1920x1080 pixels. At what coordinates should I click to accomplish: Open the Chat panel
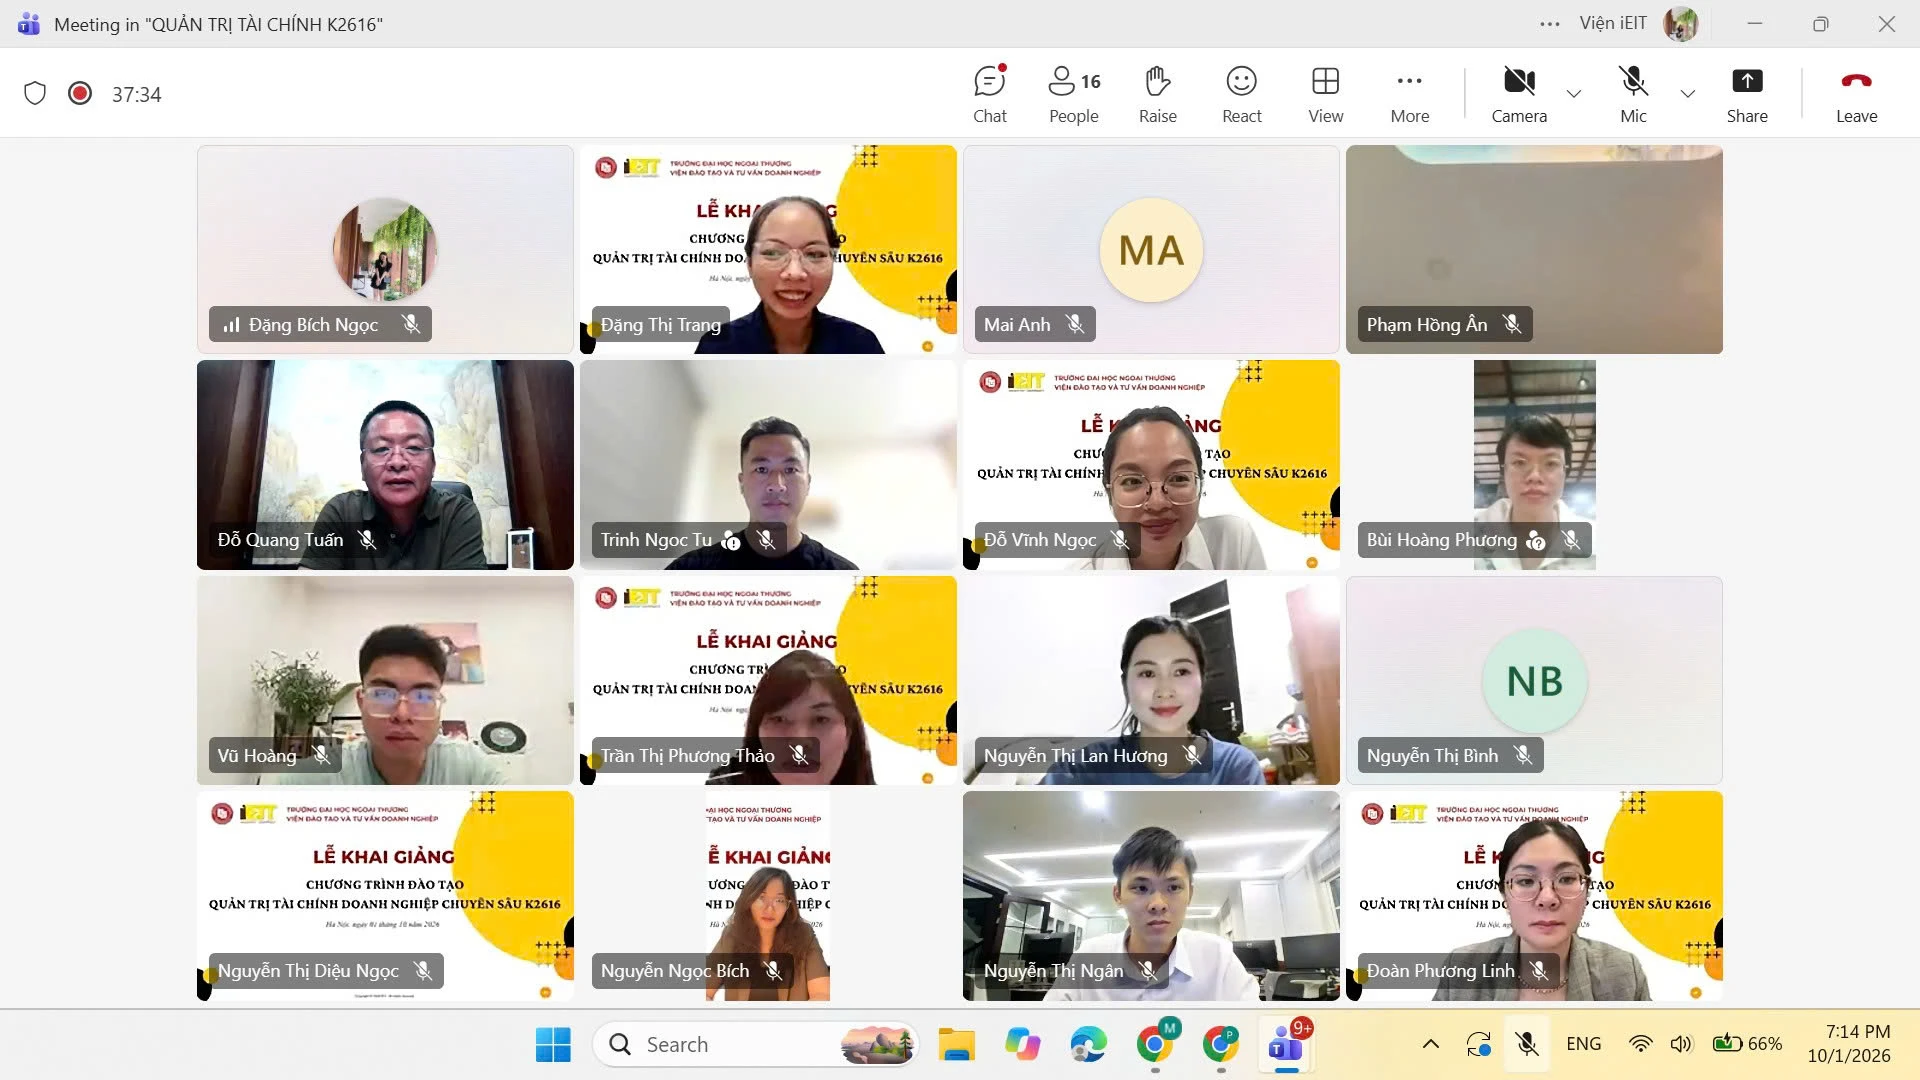point(990,94)
